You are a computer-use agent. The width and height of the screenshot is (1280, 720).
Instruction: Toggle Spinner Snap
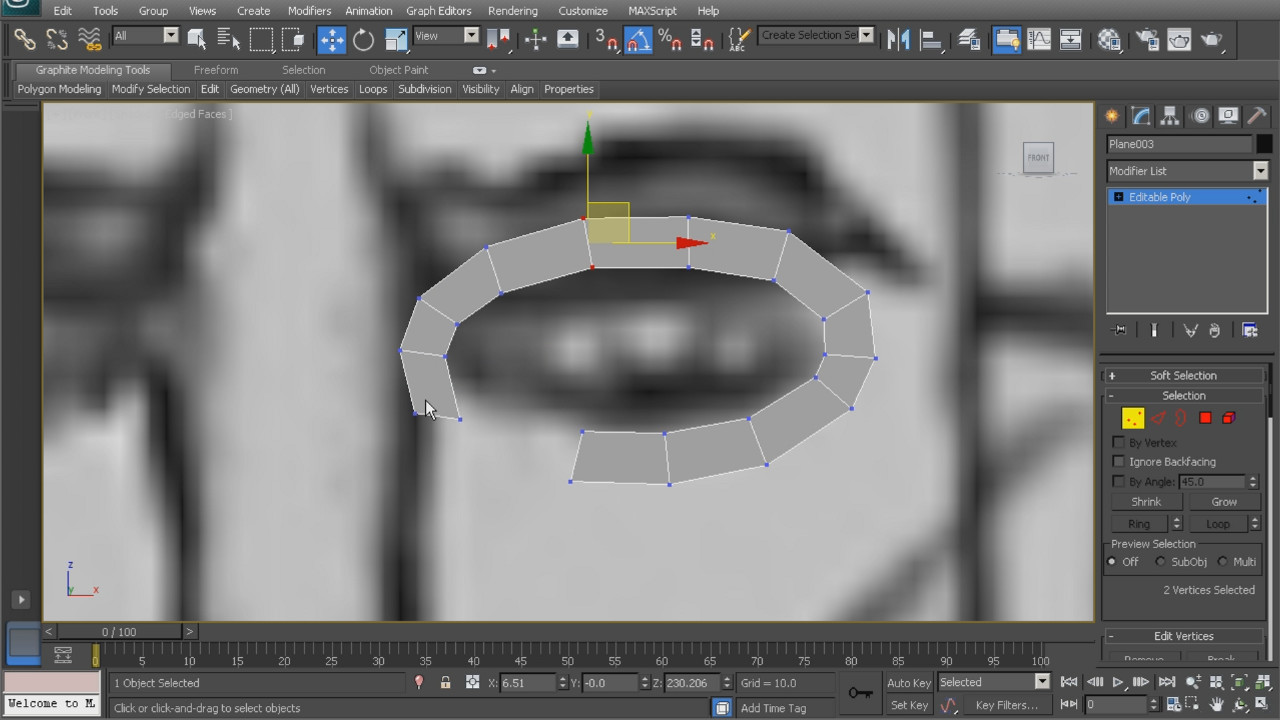click(702, 39)
